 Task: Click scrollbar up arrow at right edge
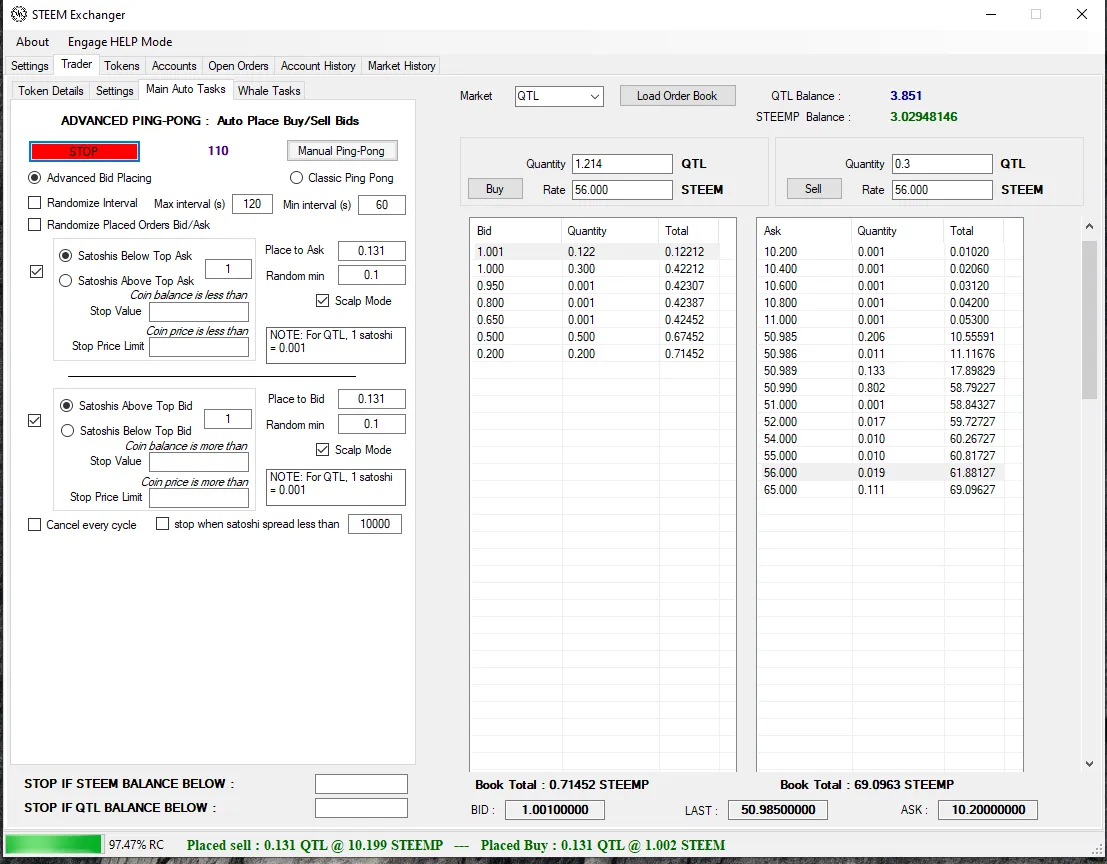(x=1089, y=227)
